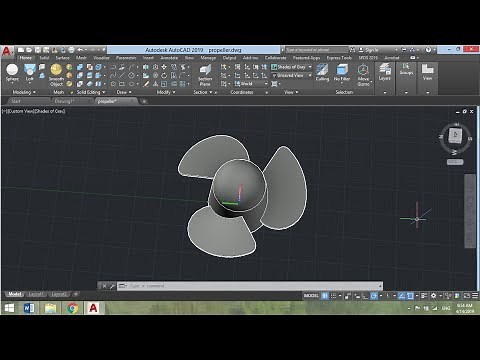Open the AutoCAD application menu logo
Screen dimensions: 480x360
point(7,52)
